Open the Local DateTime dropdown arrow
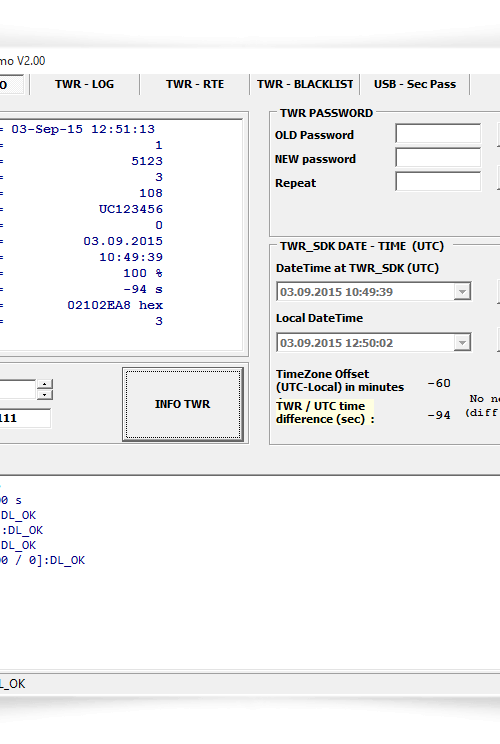This screenshot has width=500, height=744. [x=462, y=343]
